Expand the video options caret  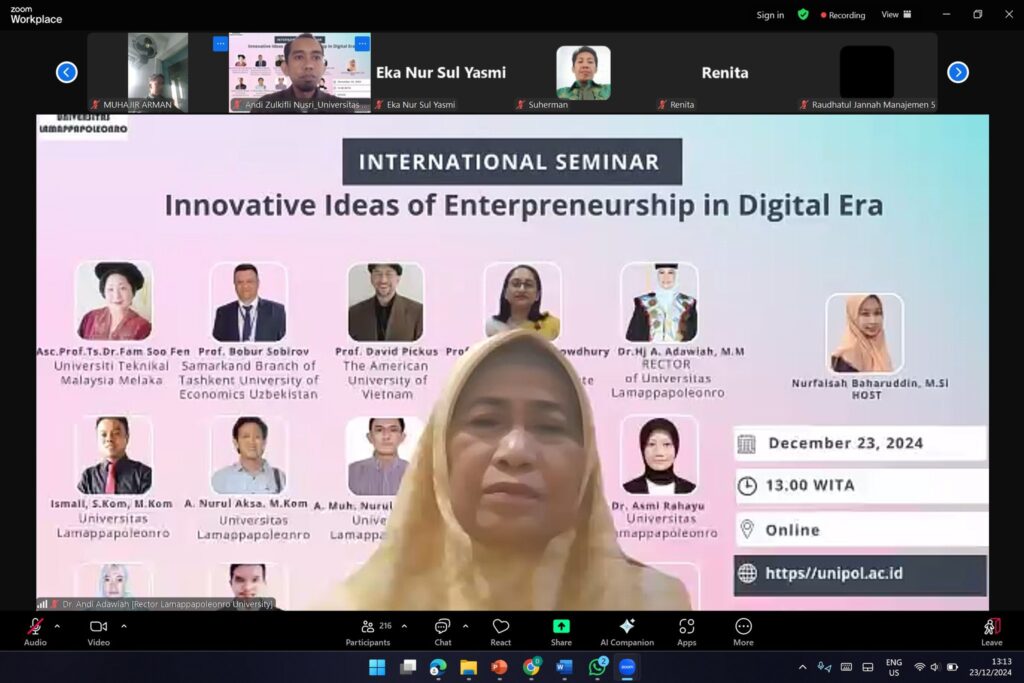[124, 626]
